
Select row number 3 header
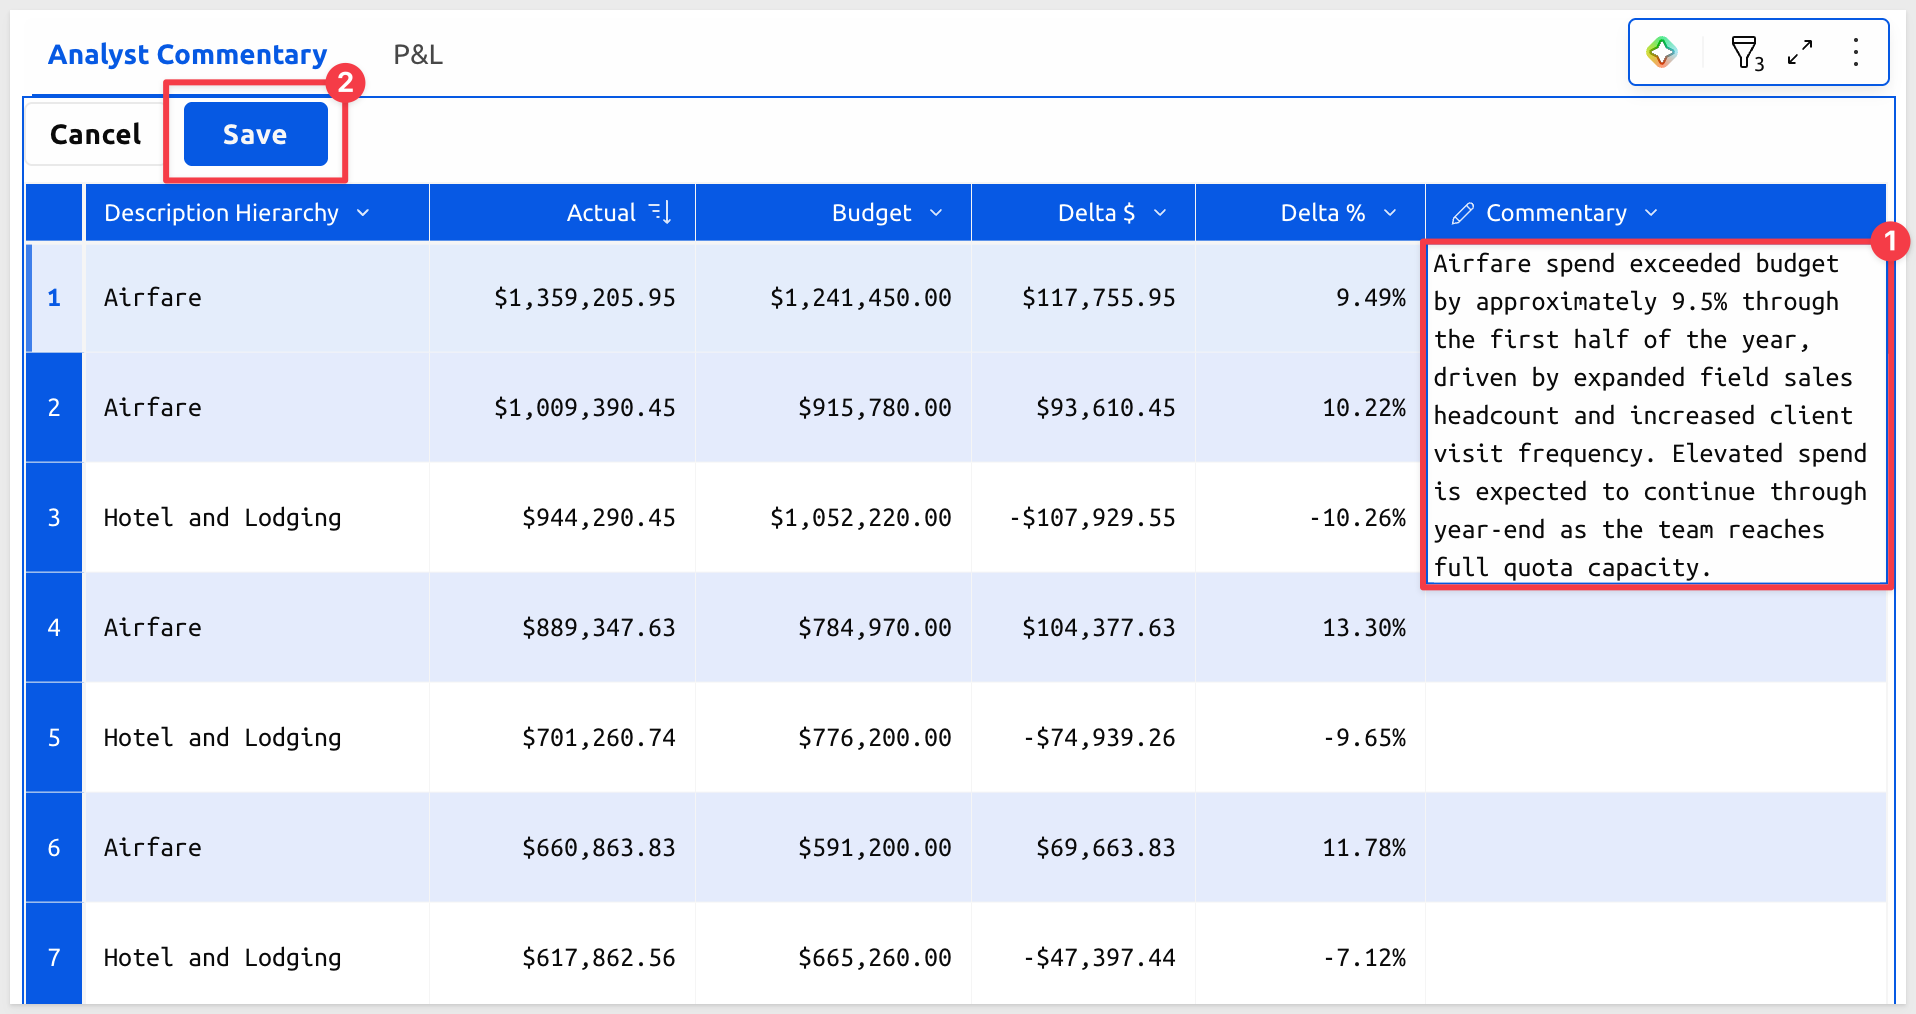[x=54, y=517]
